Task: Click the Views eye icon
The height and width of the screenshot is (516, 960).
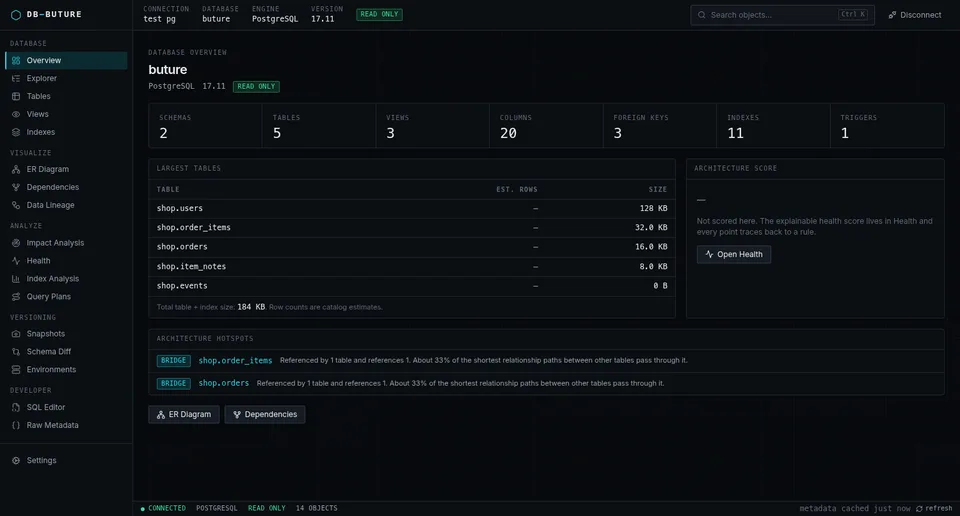Action: coord(16,114)
